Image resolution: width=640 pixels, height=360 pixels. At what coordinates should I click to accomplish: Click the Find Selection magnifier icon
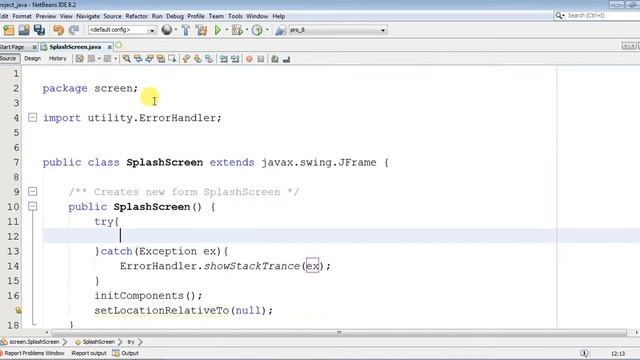click(127, 59)
